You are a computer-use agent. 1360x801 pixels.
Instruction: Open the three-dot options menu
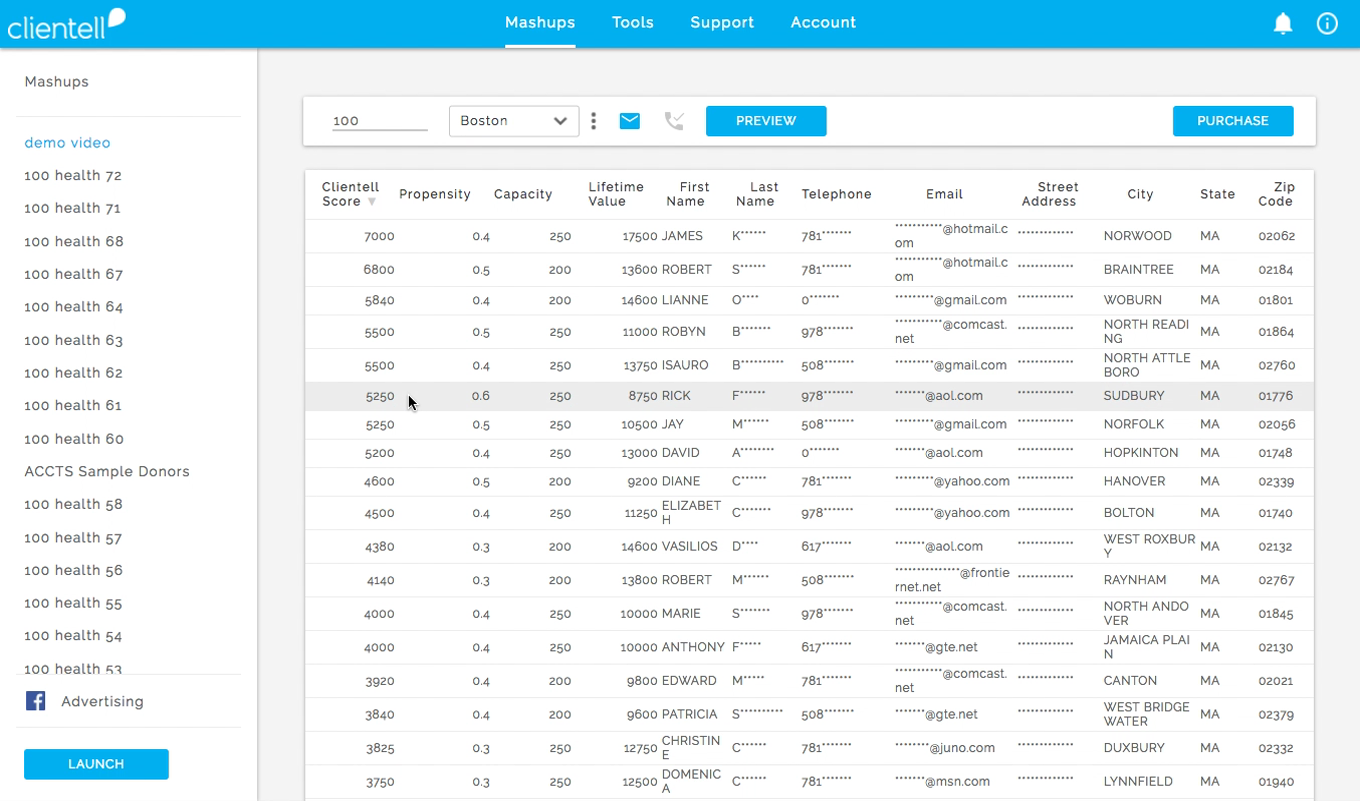coord(594,121)
